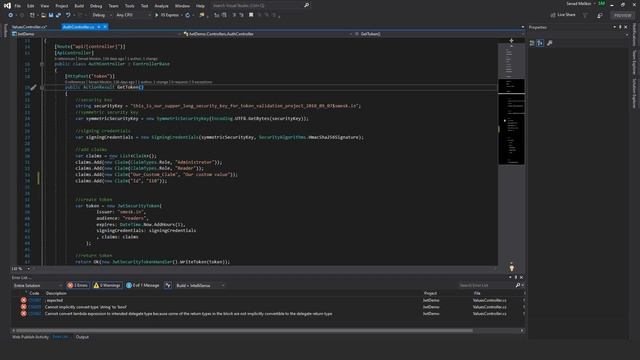This screenshot has width=640, height=360.
Task: Open the Edit menu
Action: tap(31, 6)
